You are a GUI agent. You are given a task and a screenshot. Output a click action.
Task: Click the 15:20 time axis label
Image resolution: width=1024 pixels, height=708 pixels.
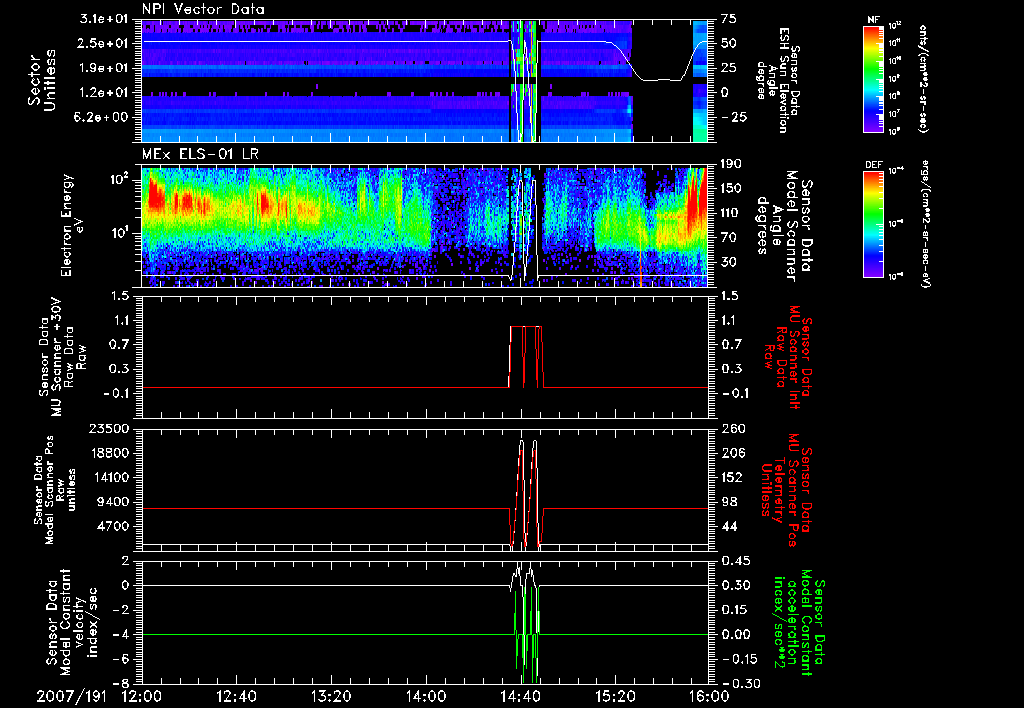(x=615, y=696)
